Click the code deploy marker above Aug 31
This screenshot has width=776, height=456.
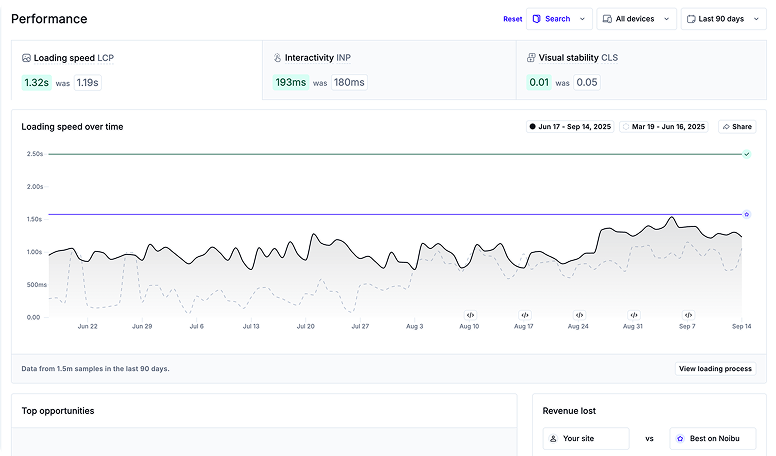point(634,314)
